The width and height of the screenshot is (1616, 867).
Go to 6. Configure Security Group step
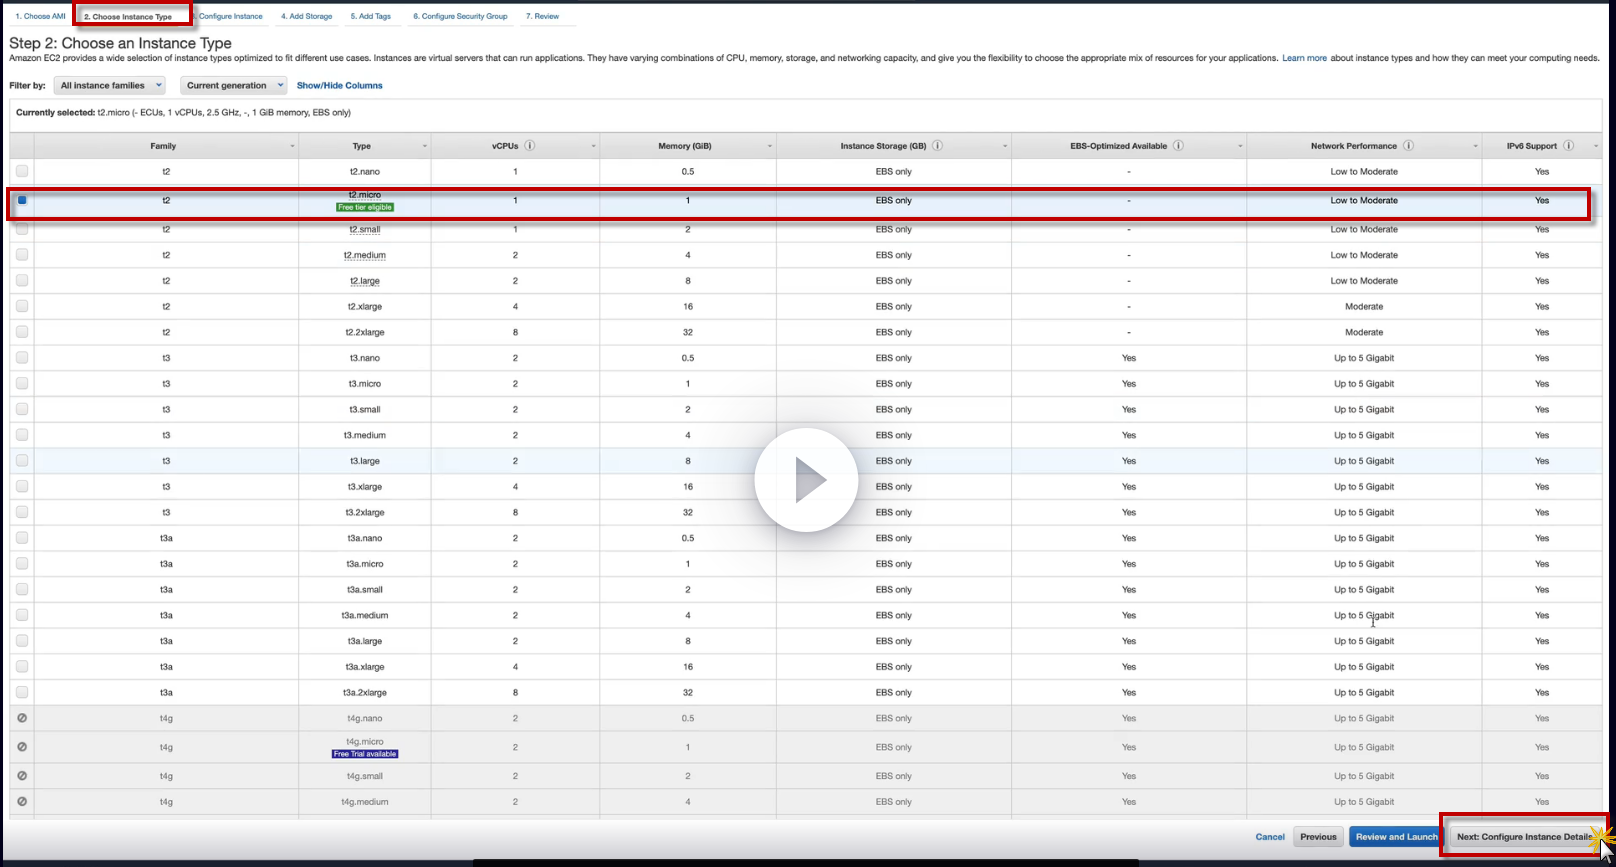click(460, 16)
